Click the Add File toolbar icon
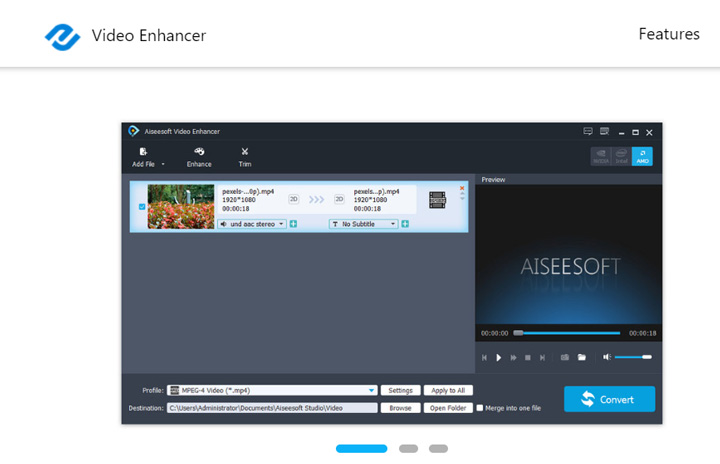Image resolution: width=720 pixels, height=464 pixels. pyautogui.click(x=143, y=152)
